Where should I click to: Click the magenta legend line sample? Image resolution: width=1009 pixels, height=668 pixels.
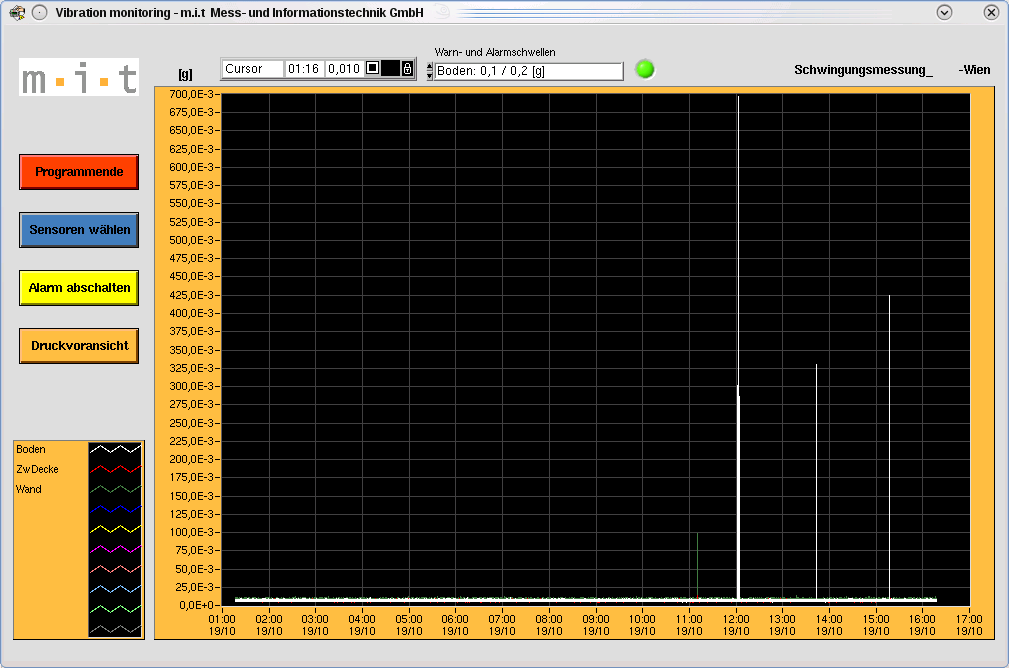point(115,549)
